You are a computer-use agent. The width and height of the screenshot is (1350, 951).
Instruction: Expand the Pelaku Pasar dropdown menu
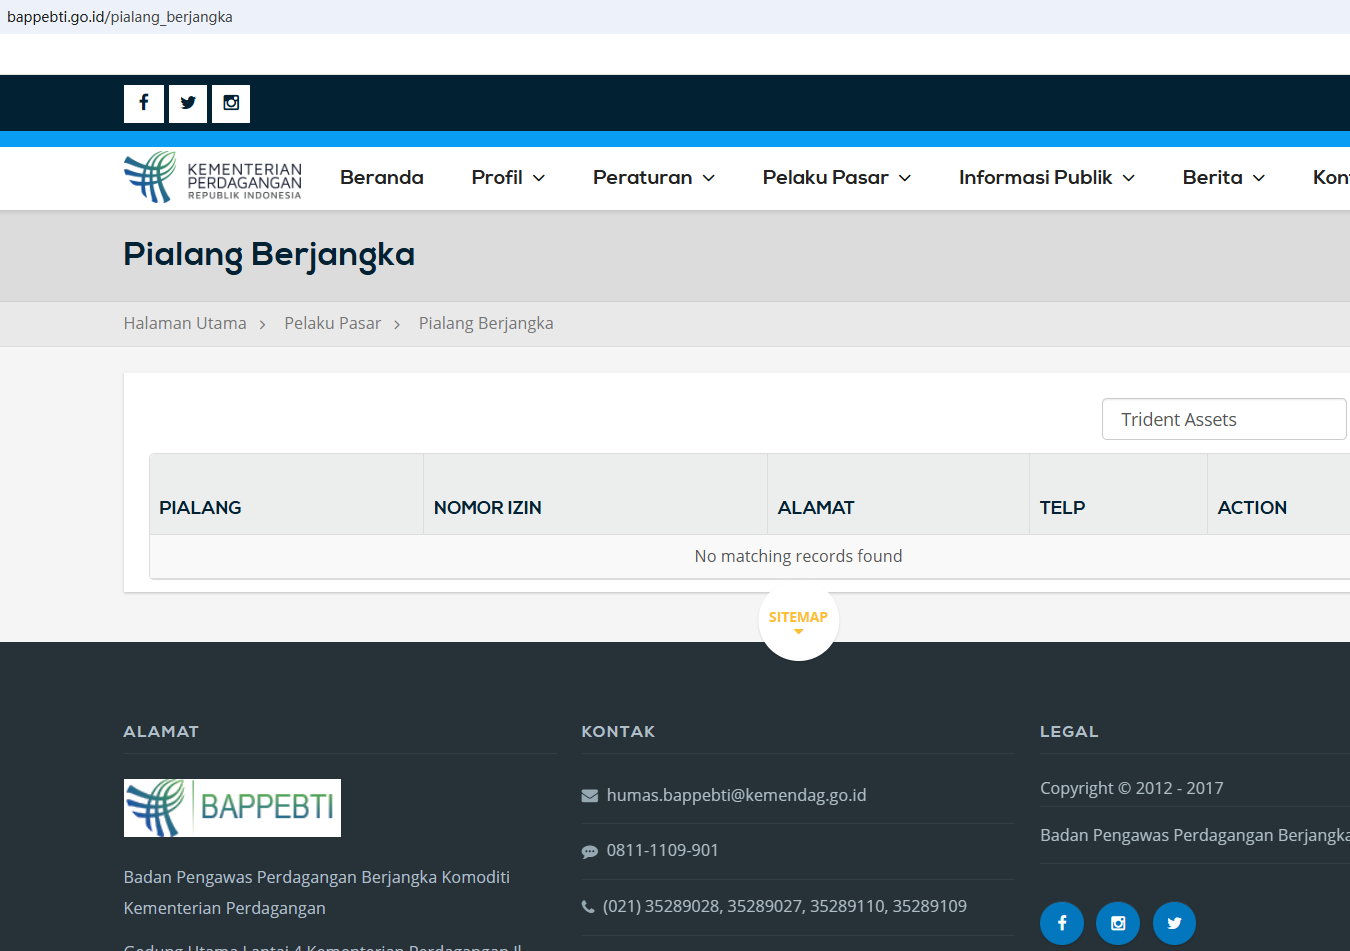point(837,177)
